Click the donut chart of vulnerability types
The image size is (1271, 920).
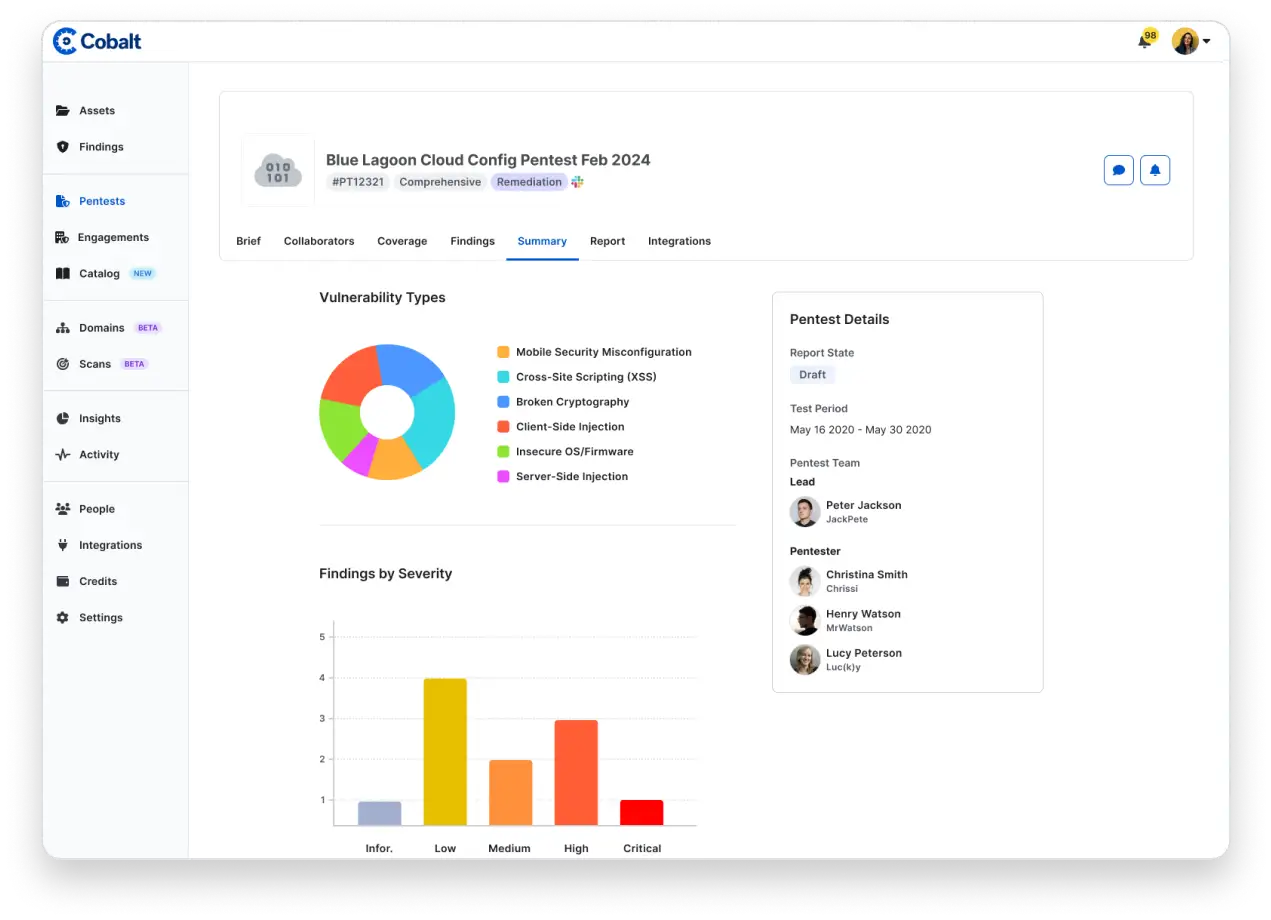click(x=387, y=412)
